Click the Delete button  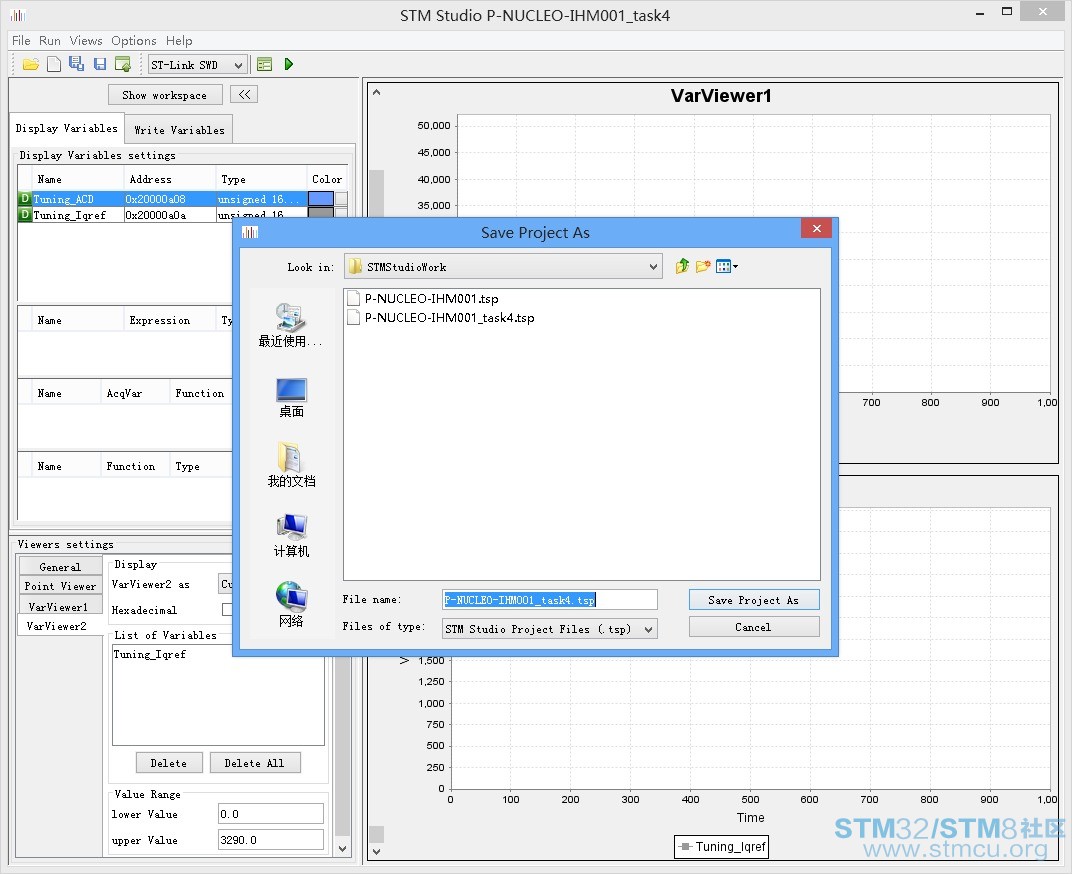click(x=169, y=763)
